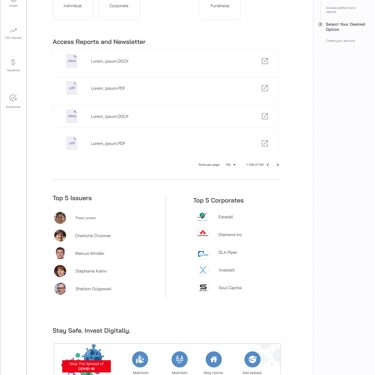Click the second Lorem_Ipsum.DOCX file name
This screenshot has height=375, width=375.
(x=110, y=116)
